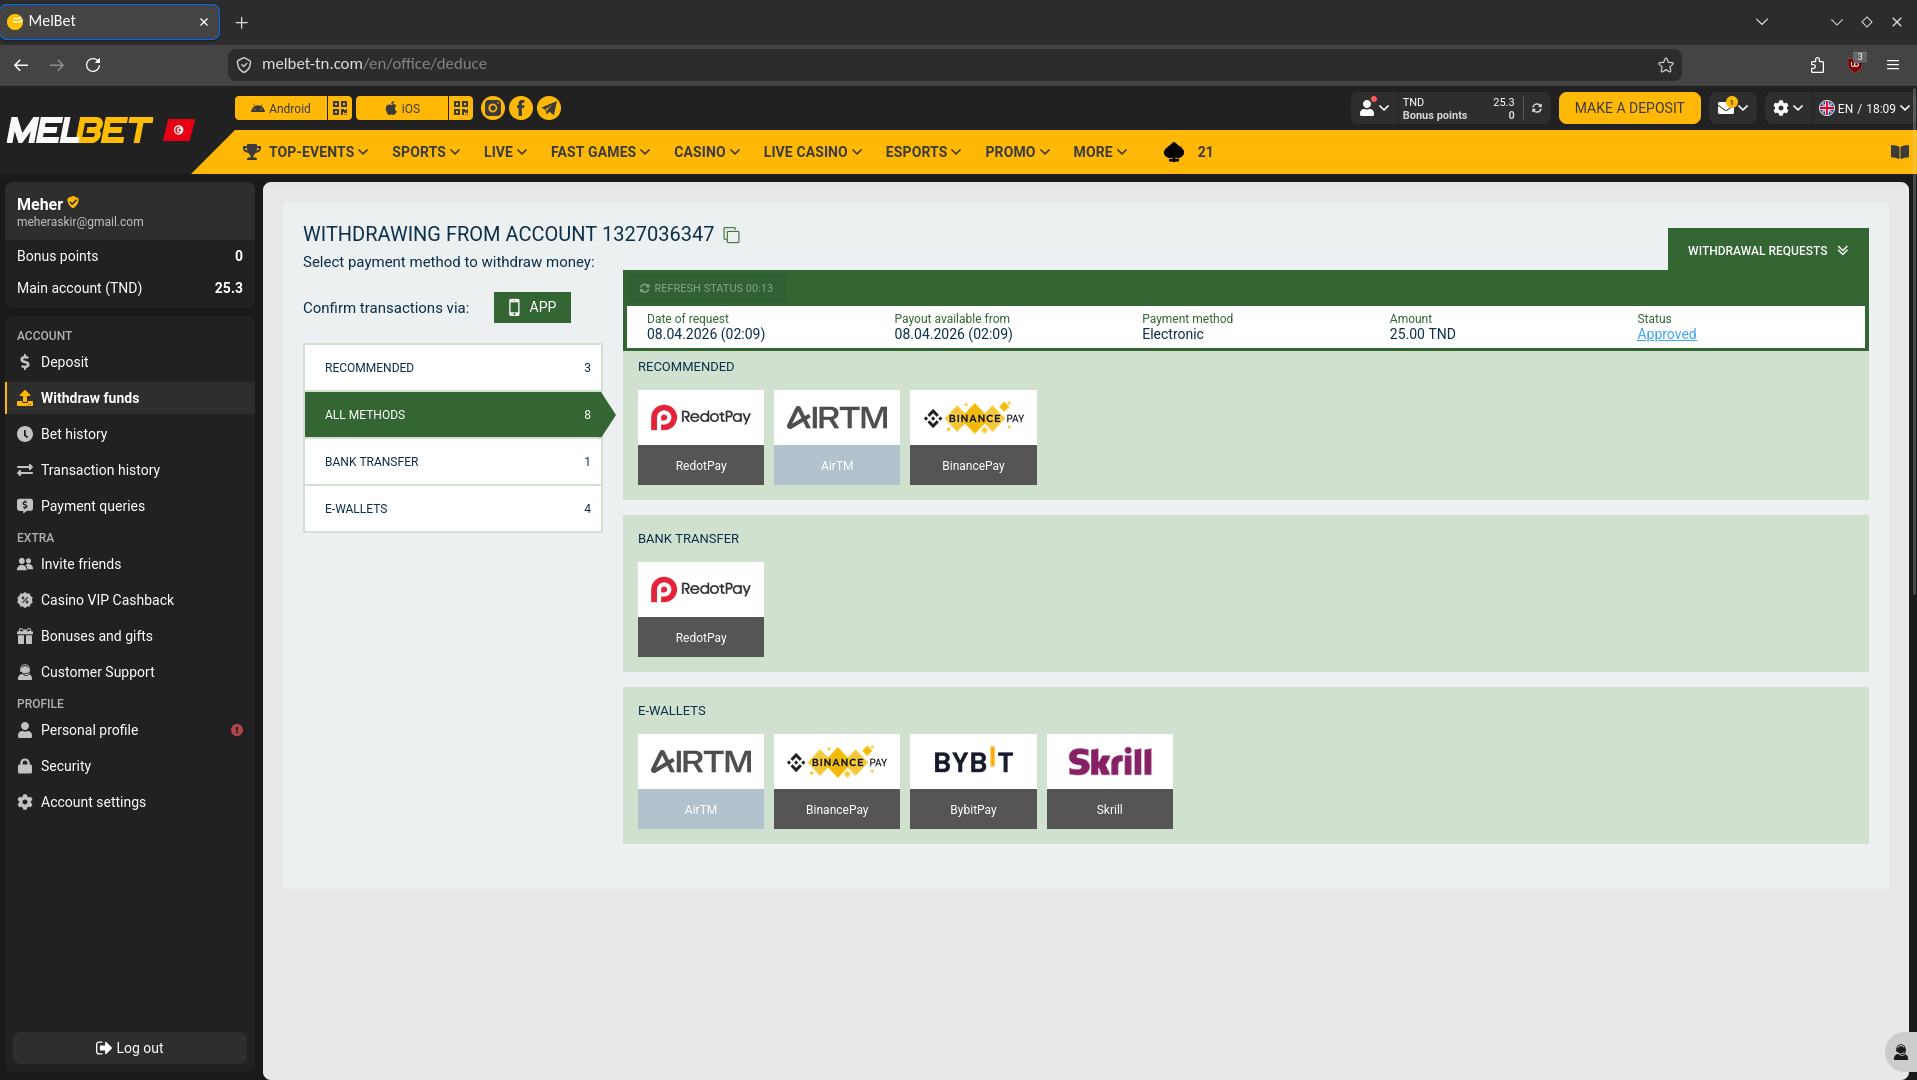This screenshot has width=1917, height=1080.
Task: Expand the TOP-EVENTS menu
Action: 306,152
